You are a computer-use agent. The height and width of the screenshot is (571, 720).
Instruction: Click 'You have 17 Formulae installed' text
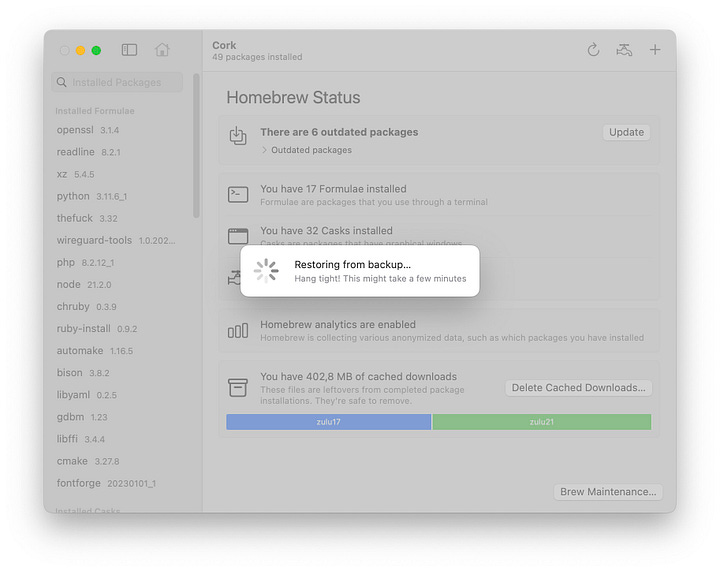click(333, 189)
